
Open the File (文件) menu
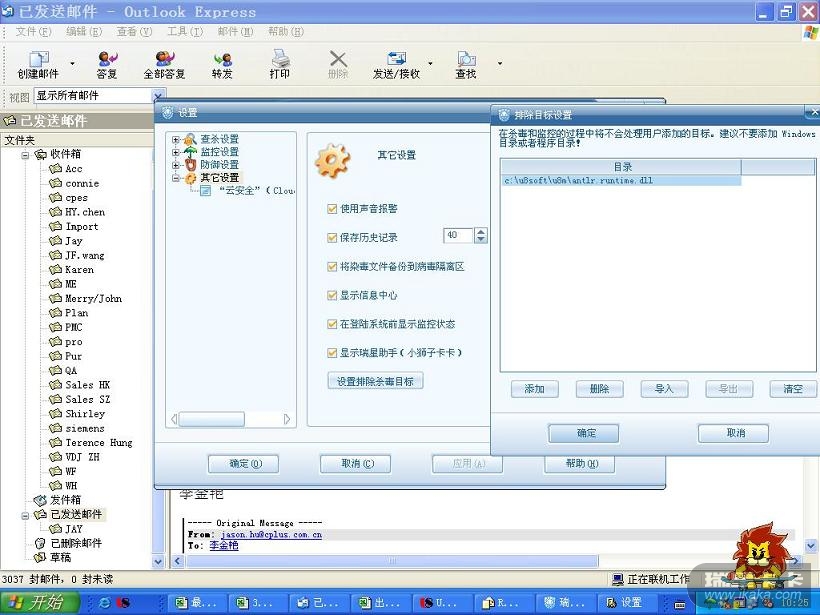tap(33, 32)
